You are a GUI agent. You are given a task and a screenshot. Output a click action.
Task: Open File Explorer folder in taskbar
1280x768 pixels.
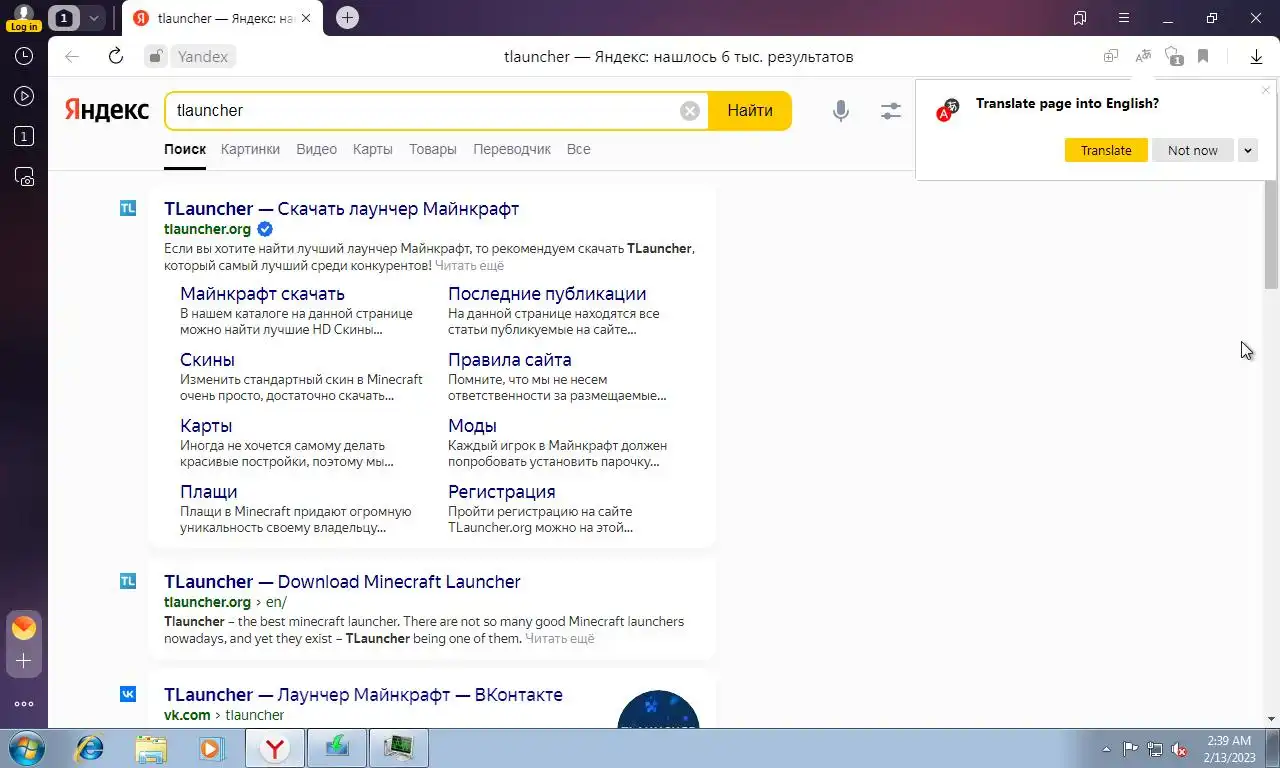click(x=151, y=748)
